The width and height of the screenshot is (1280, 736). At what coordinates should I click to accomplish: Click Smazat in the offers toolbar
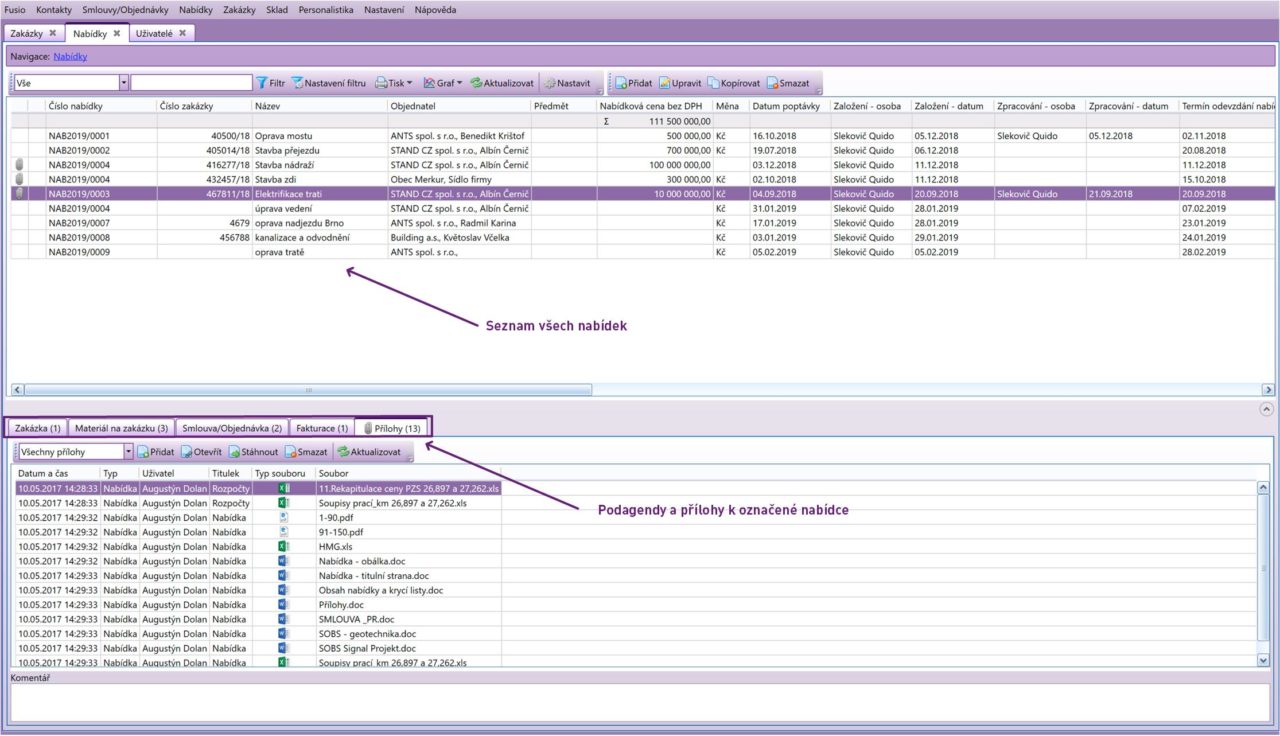coord(788,83)
